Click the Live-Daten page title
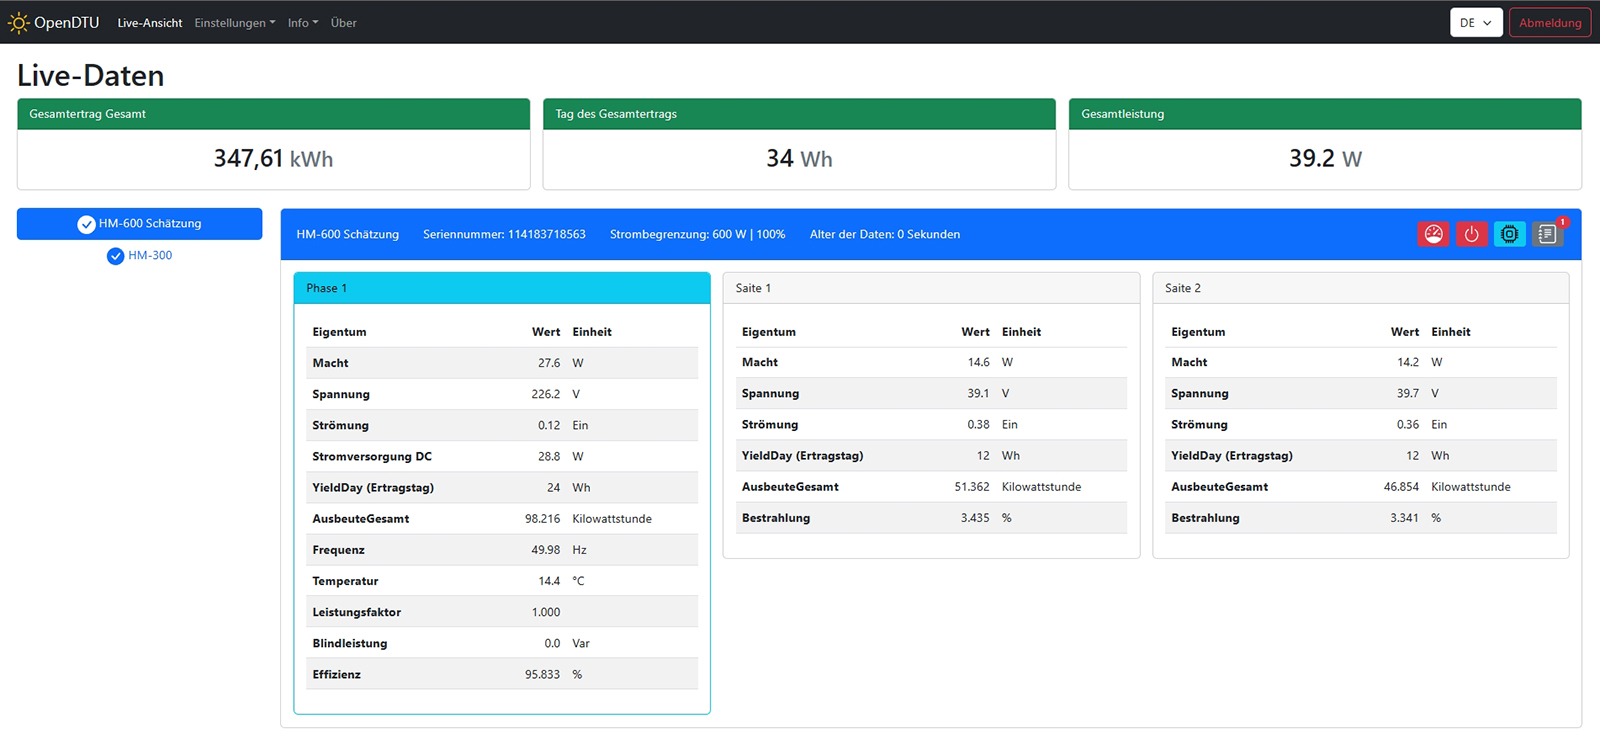 tap(91, 75)
